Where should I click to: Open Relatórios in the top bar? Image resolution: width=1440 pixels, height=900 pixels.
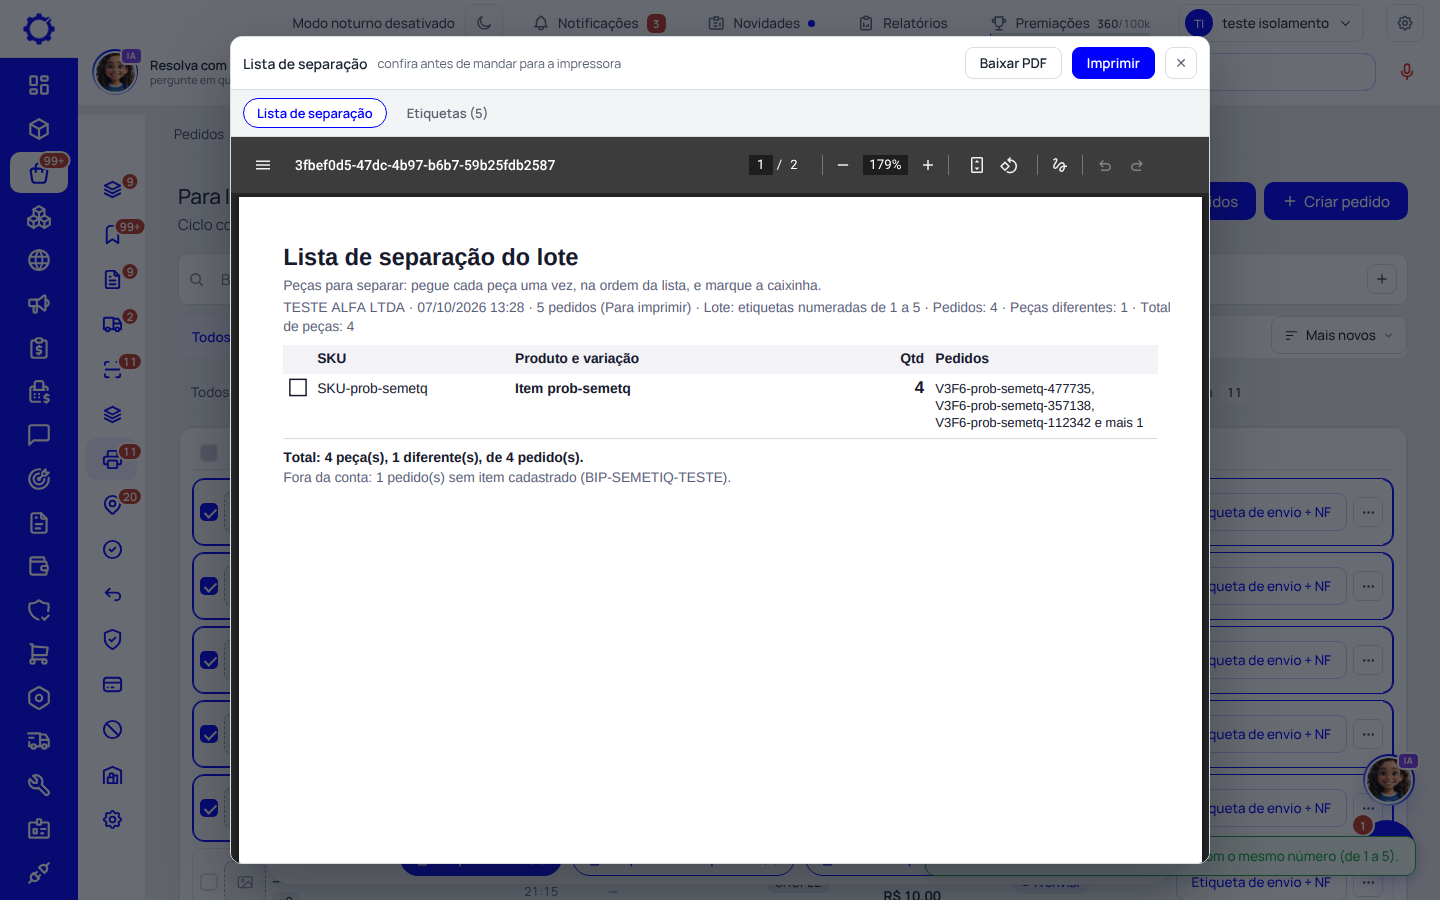pos(903,23)
